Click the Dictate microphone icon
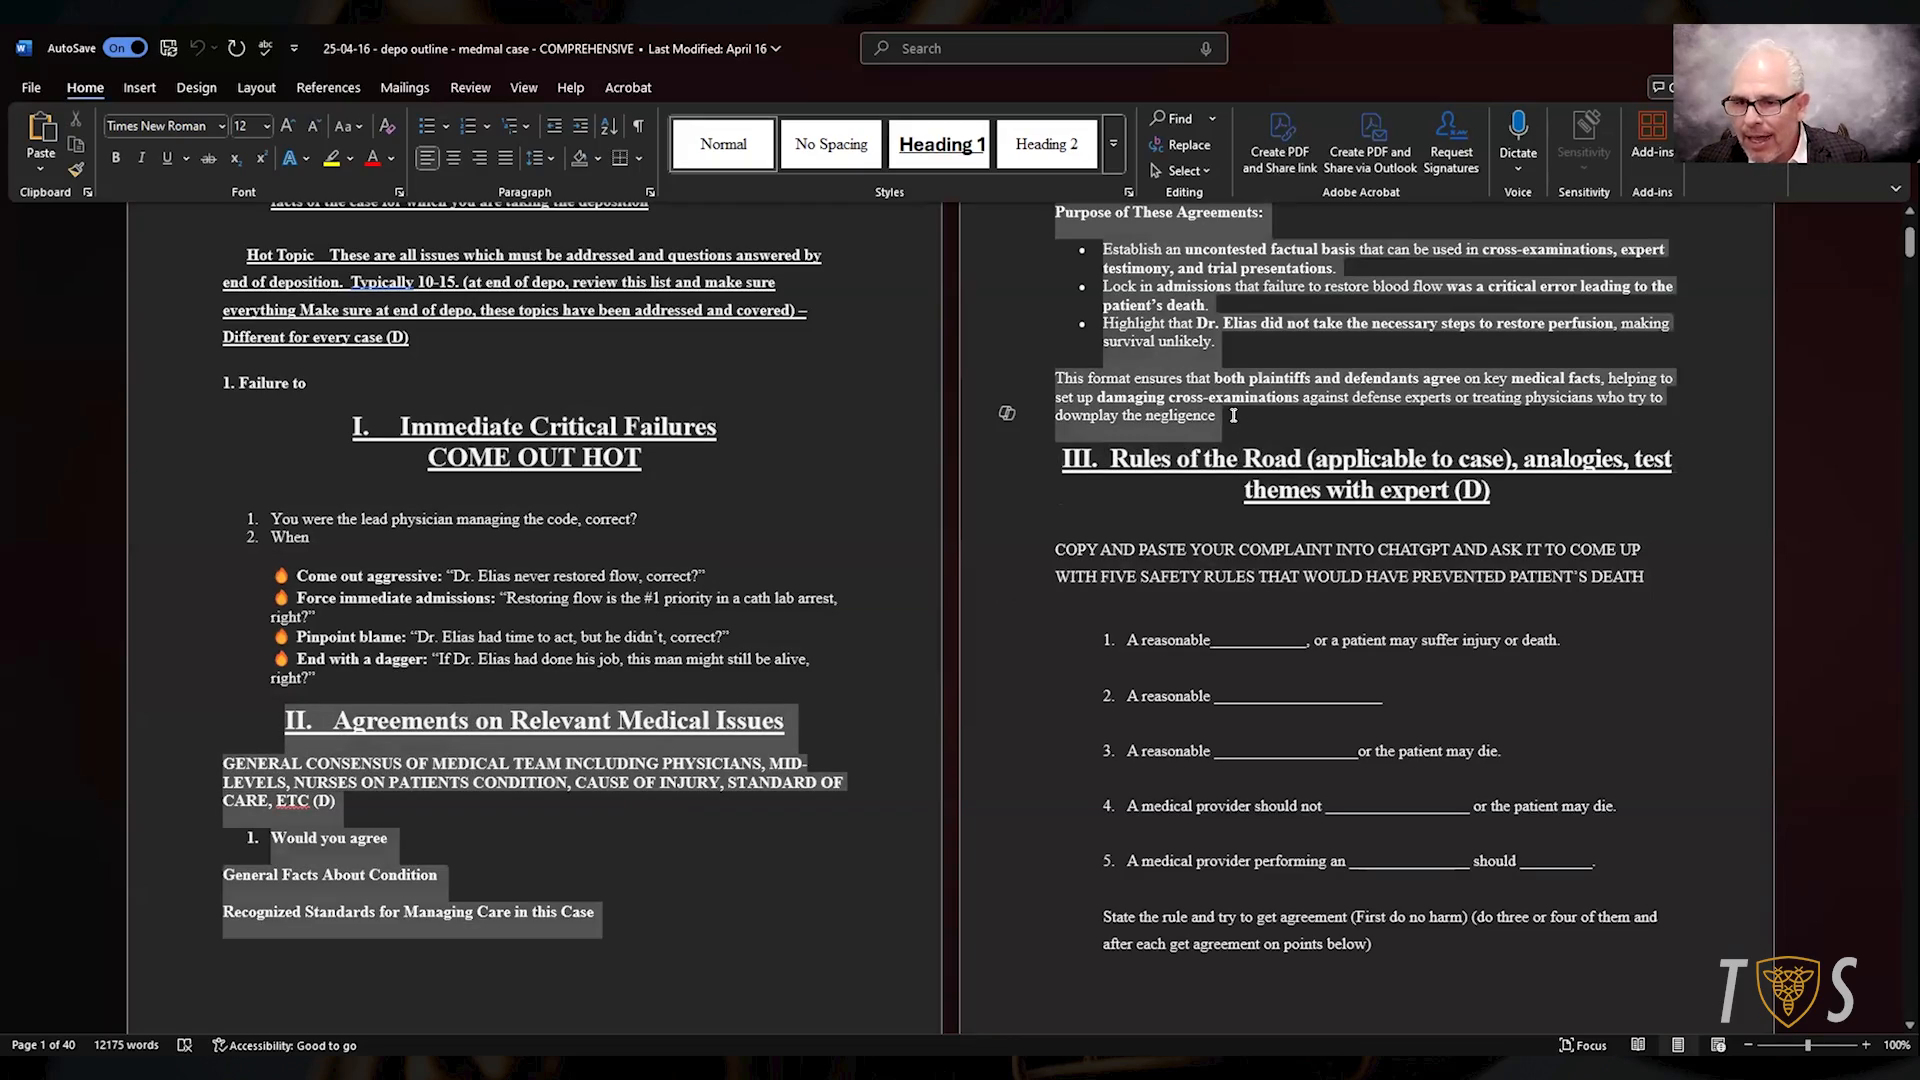 [x=1518, y=125]
